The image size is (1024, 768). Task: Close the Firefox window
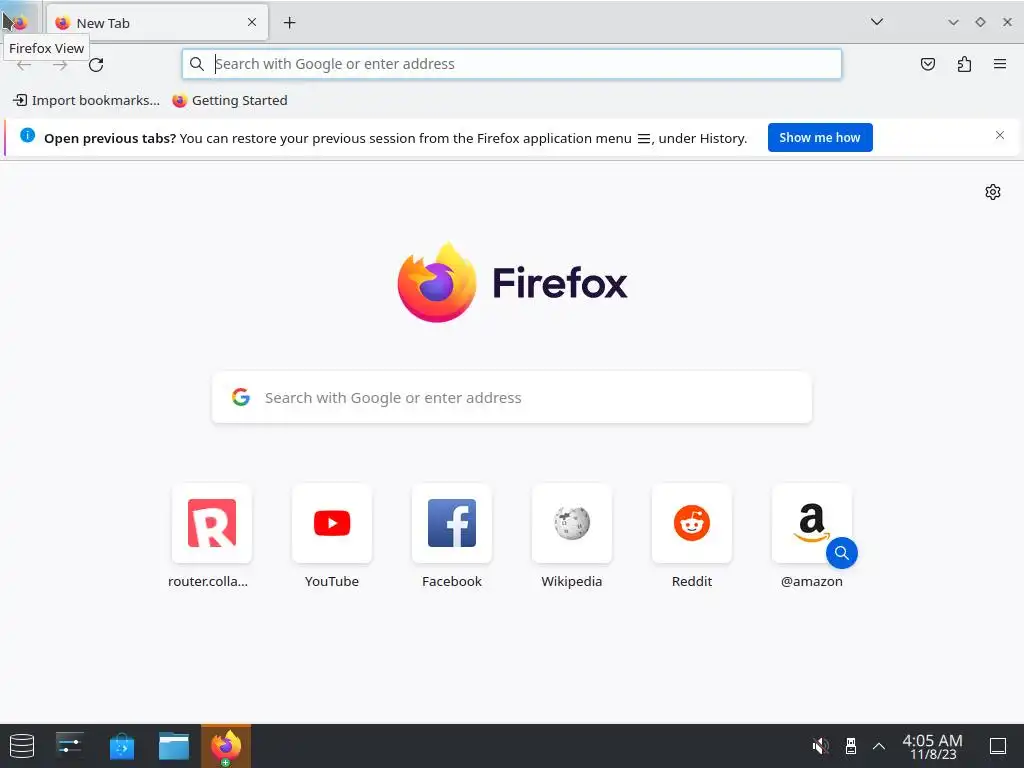point(1007,22)
